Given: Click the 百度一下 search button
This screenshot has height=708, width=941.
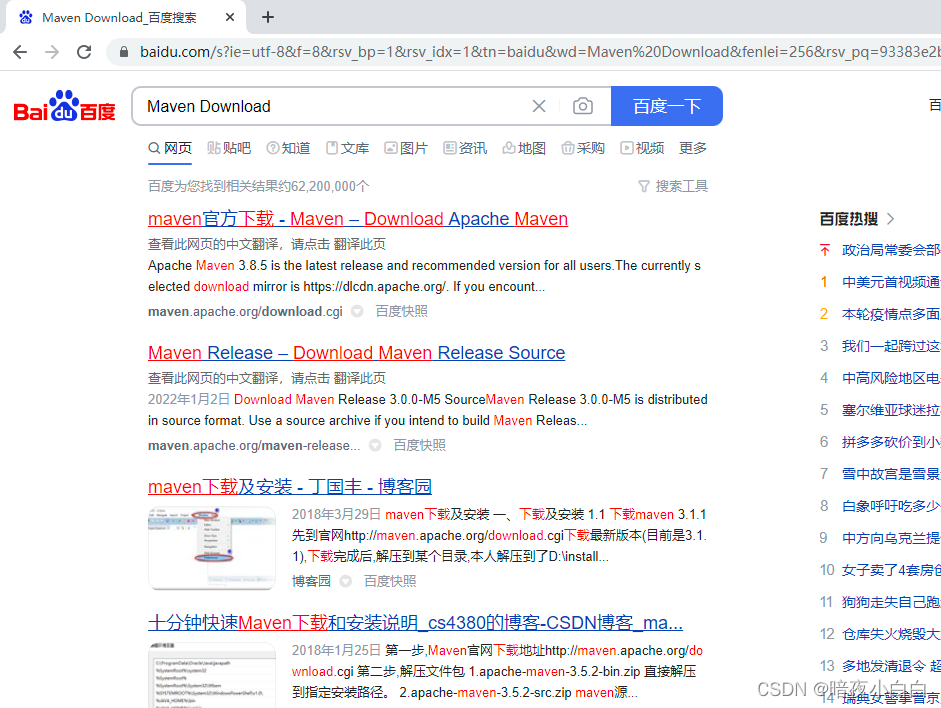Looking at the screenshot, I should (x=666, y=106).
